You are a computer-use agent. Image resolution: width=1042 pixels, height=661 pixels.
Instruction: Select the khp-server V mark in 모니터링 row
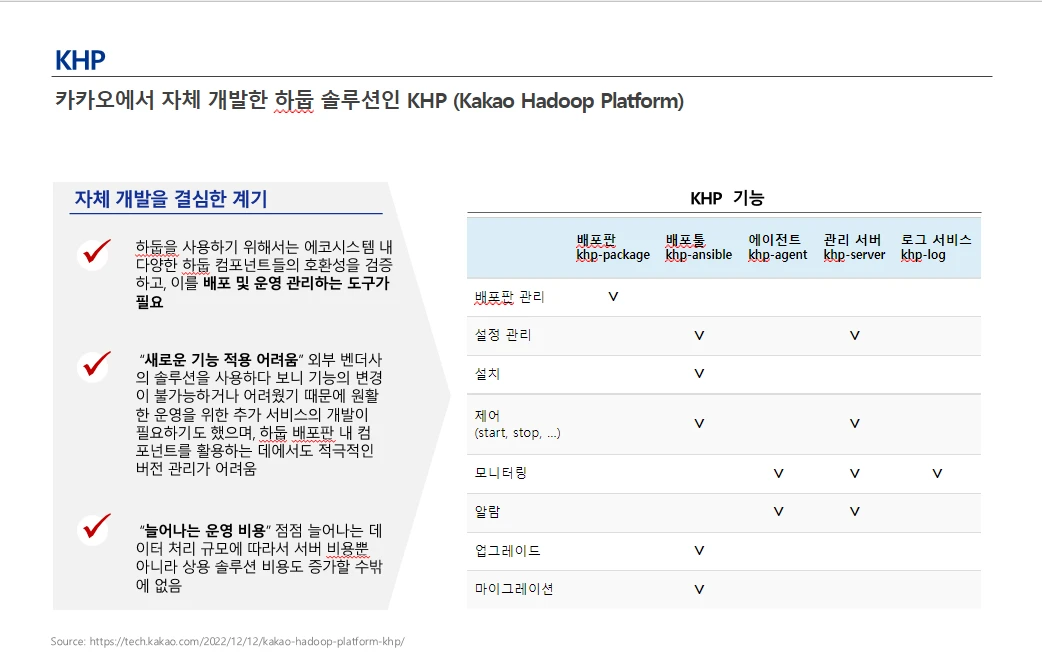855,474
